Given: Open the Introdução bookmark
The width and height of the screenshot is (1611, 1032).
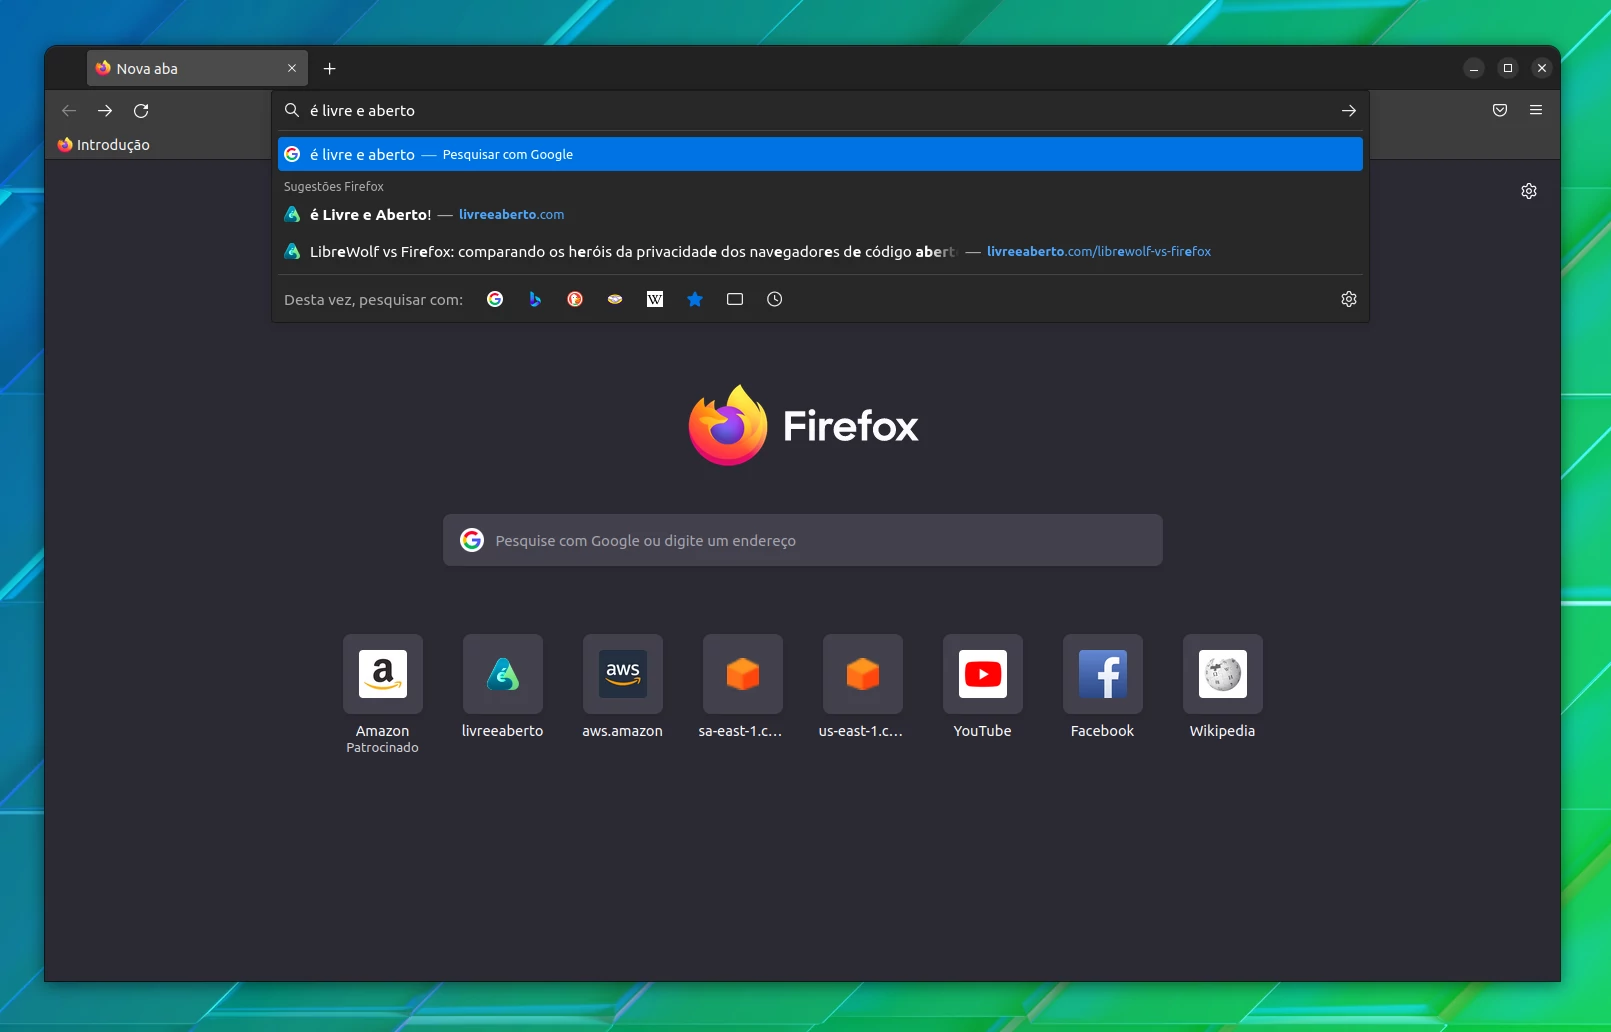Looking at the screenshot, I should coord(104,145).
